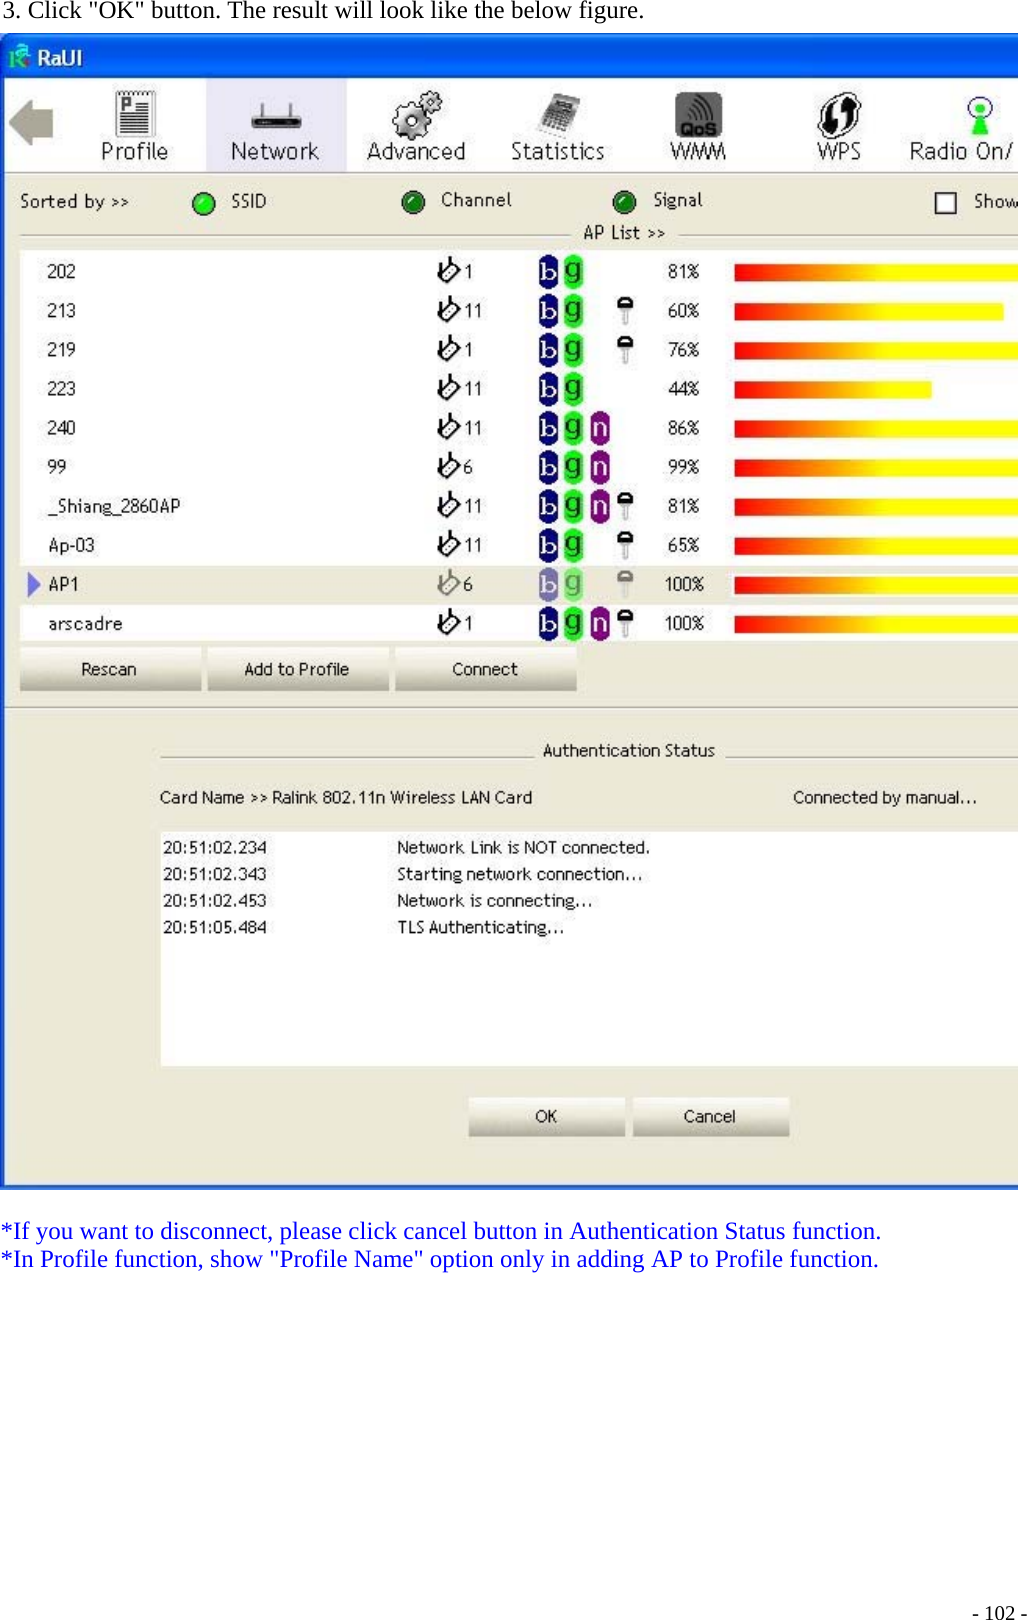Open the WMM QoS icon
The image size is (1027, 1620).
tap(698, 114)
